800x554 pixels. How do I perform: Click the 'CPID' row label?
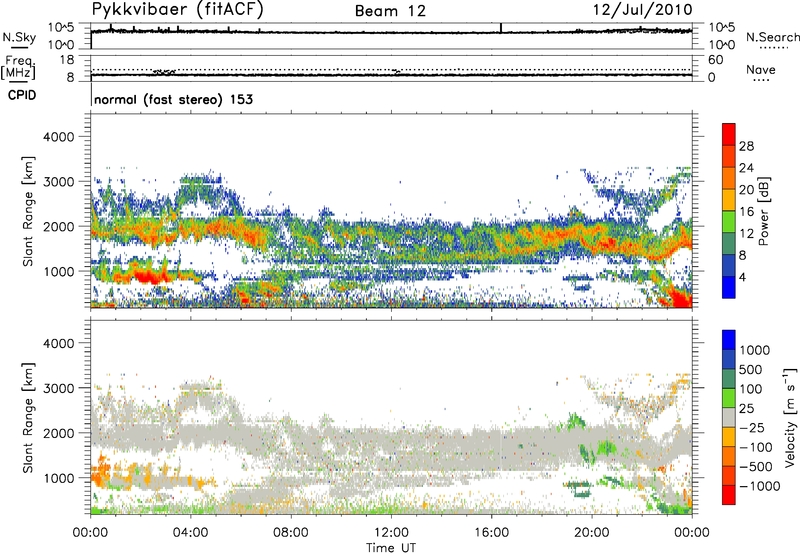[22, 95]
